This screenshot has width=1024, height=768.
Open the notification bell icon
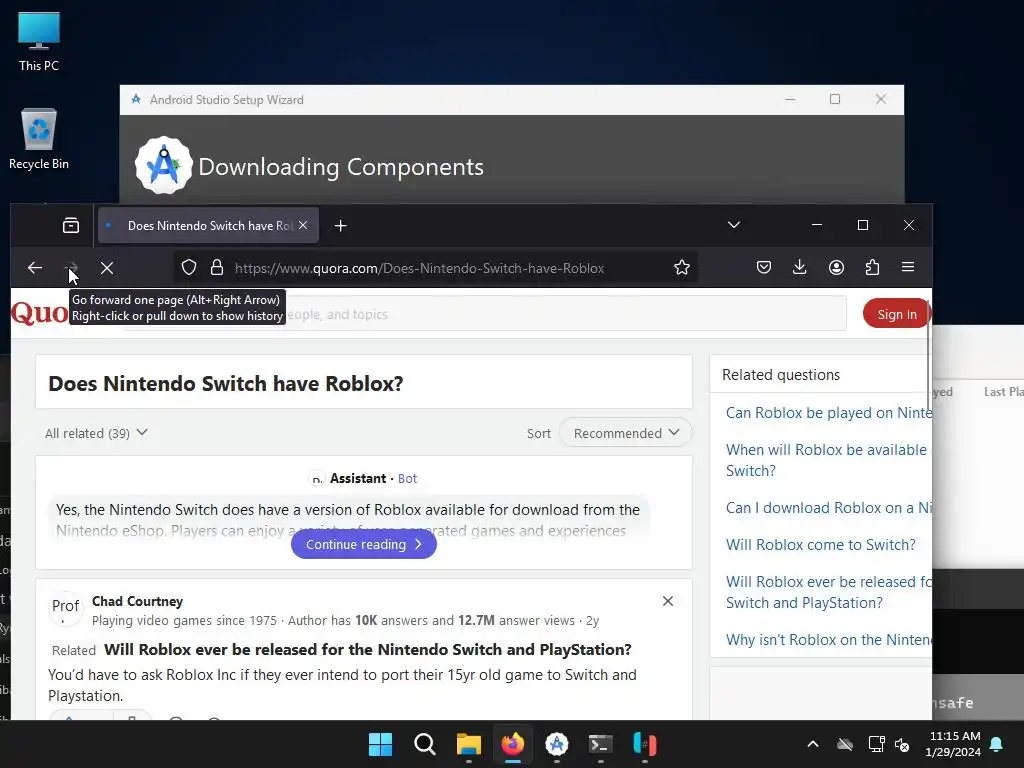point(997,744)
